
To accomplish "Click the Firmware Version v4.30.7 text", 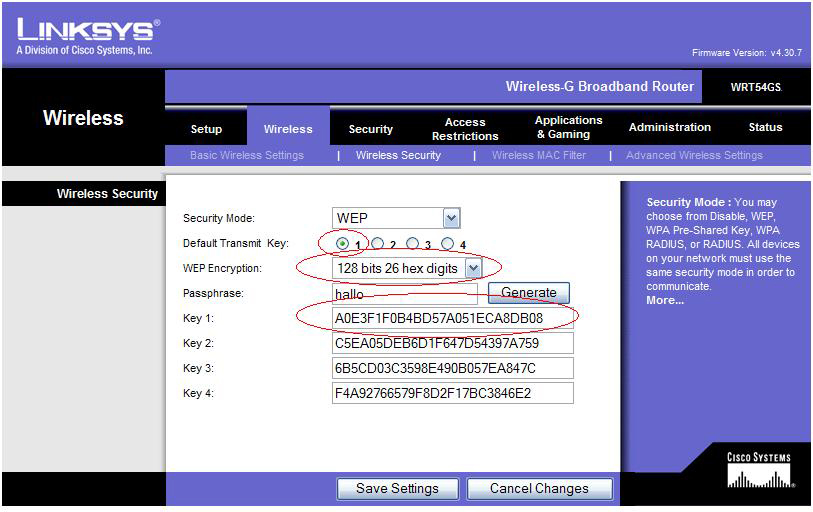I will point(747,52).
